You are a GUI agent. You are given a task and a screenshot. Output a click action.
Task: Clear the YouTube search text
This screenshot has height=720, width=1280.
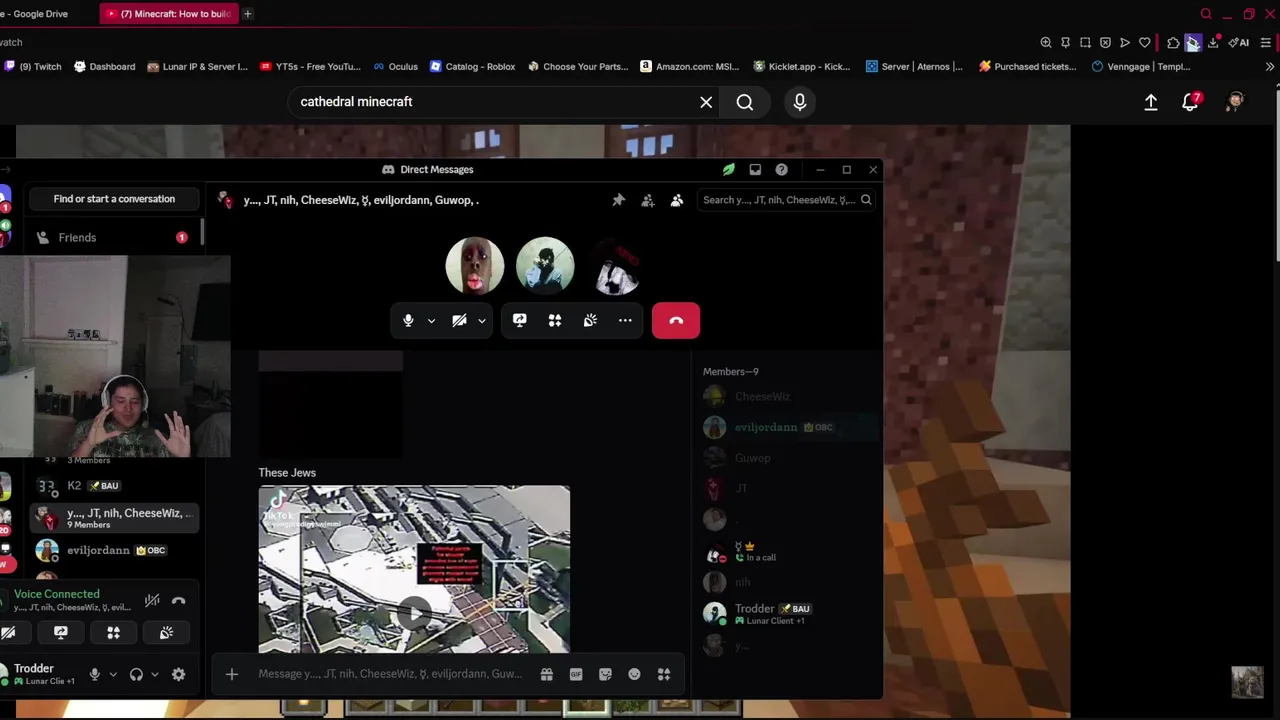[x=706, y=102]
